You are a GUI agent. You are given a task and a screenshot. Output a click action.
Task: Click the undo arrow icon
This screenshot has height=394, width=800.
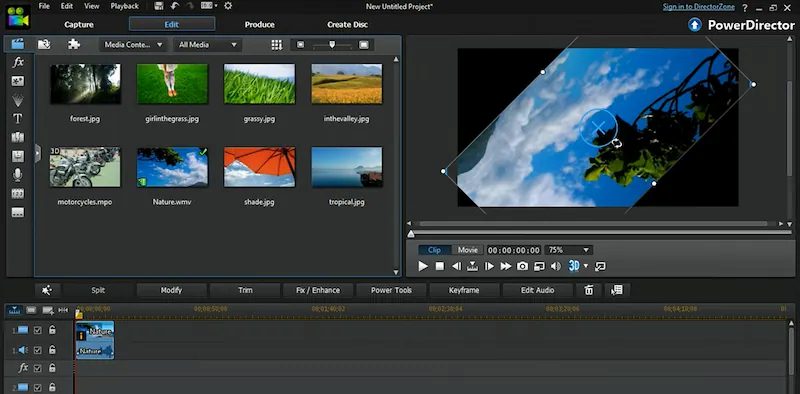[175, 6]
